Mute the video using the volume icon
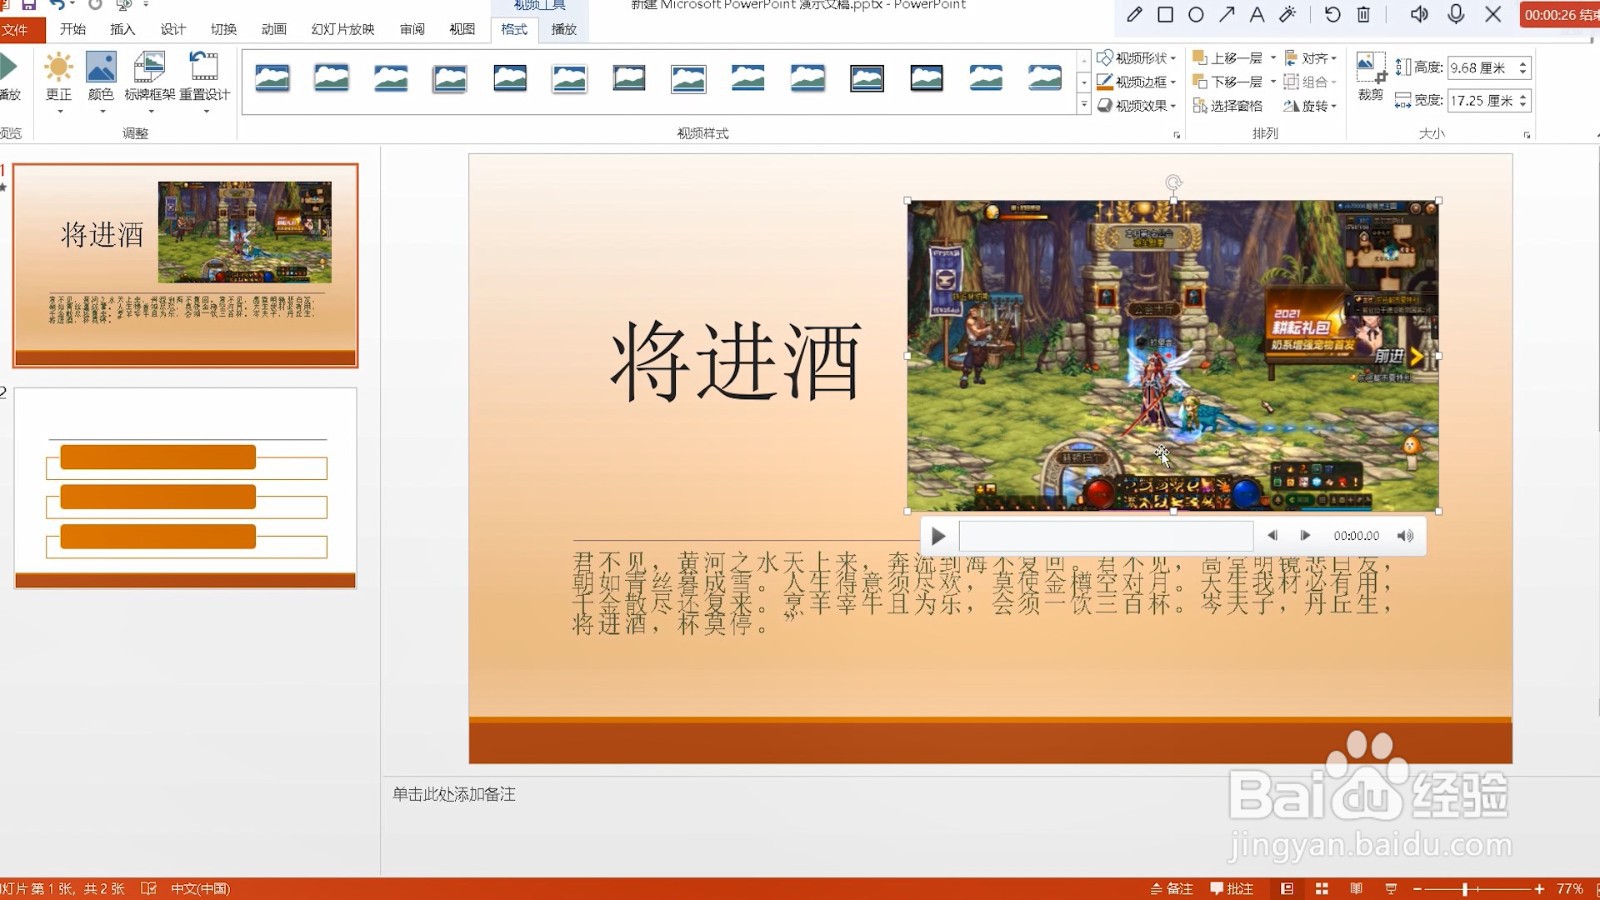Screen dimensions: 1600x900 (x=1405, y=536)
